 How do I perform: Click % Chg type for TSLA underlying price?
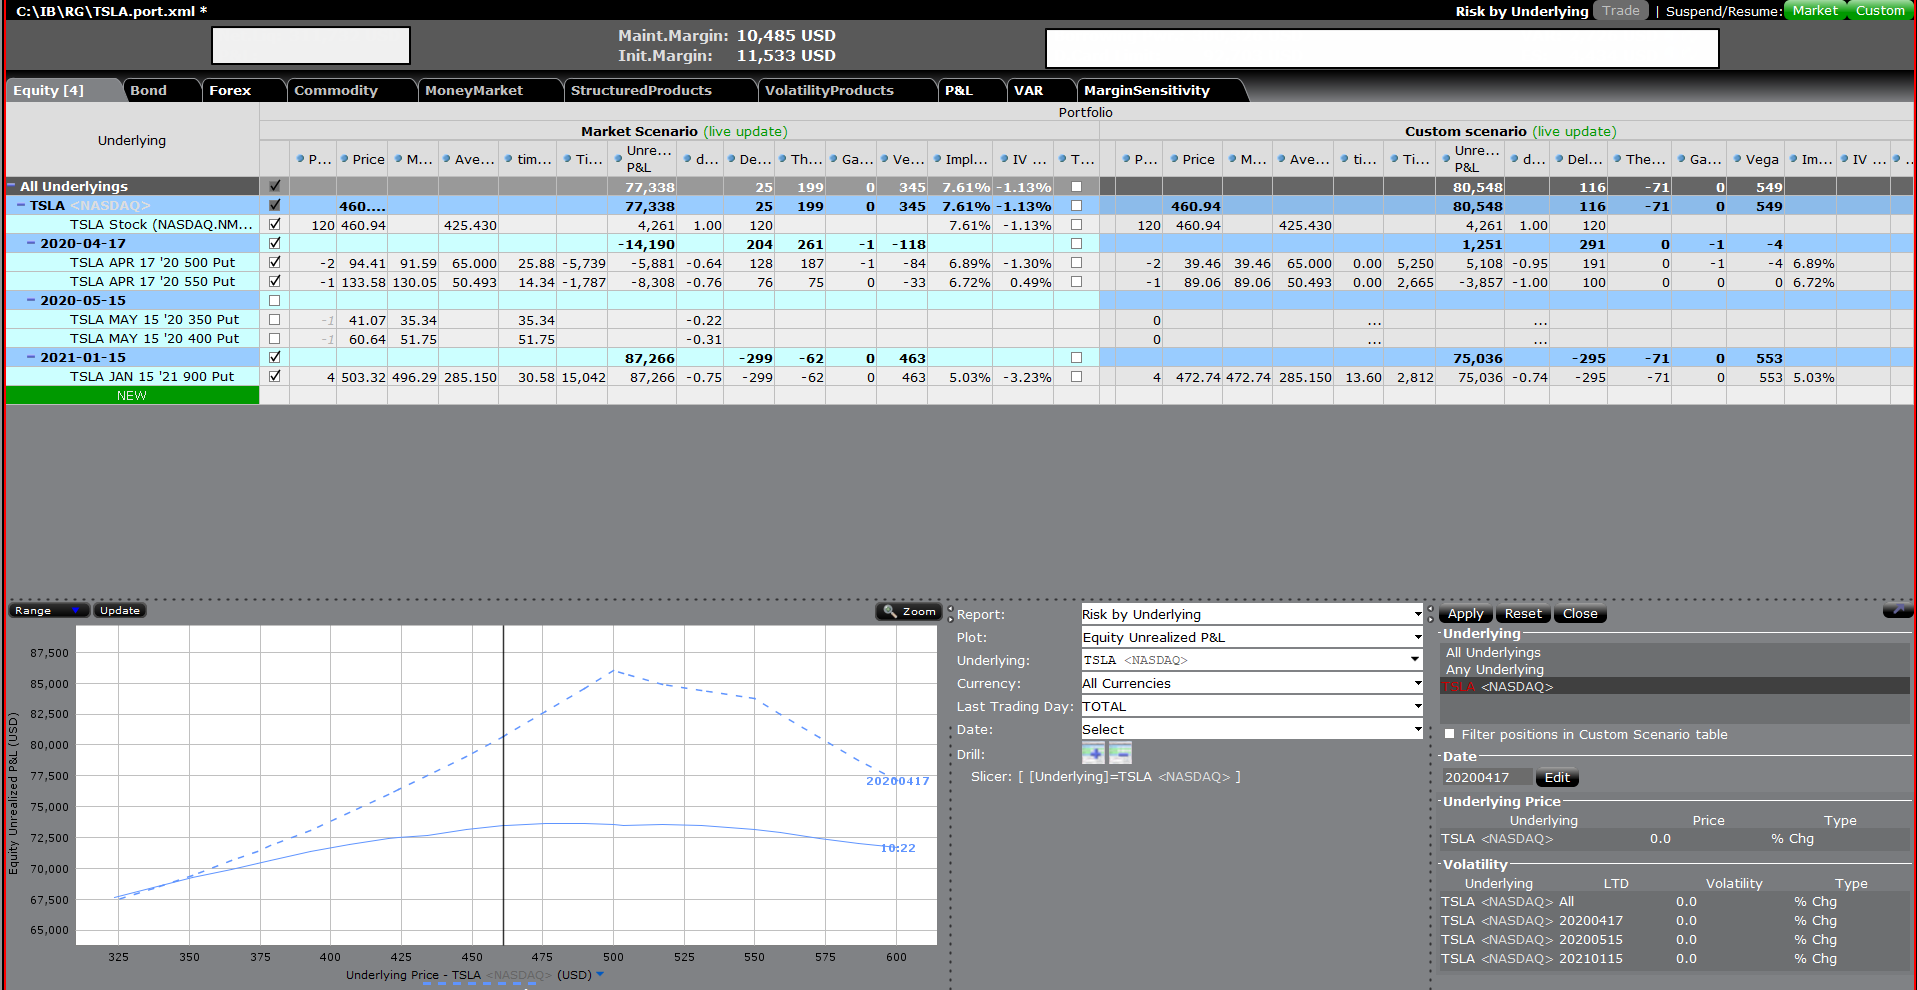click(x=1792, y=838)
